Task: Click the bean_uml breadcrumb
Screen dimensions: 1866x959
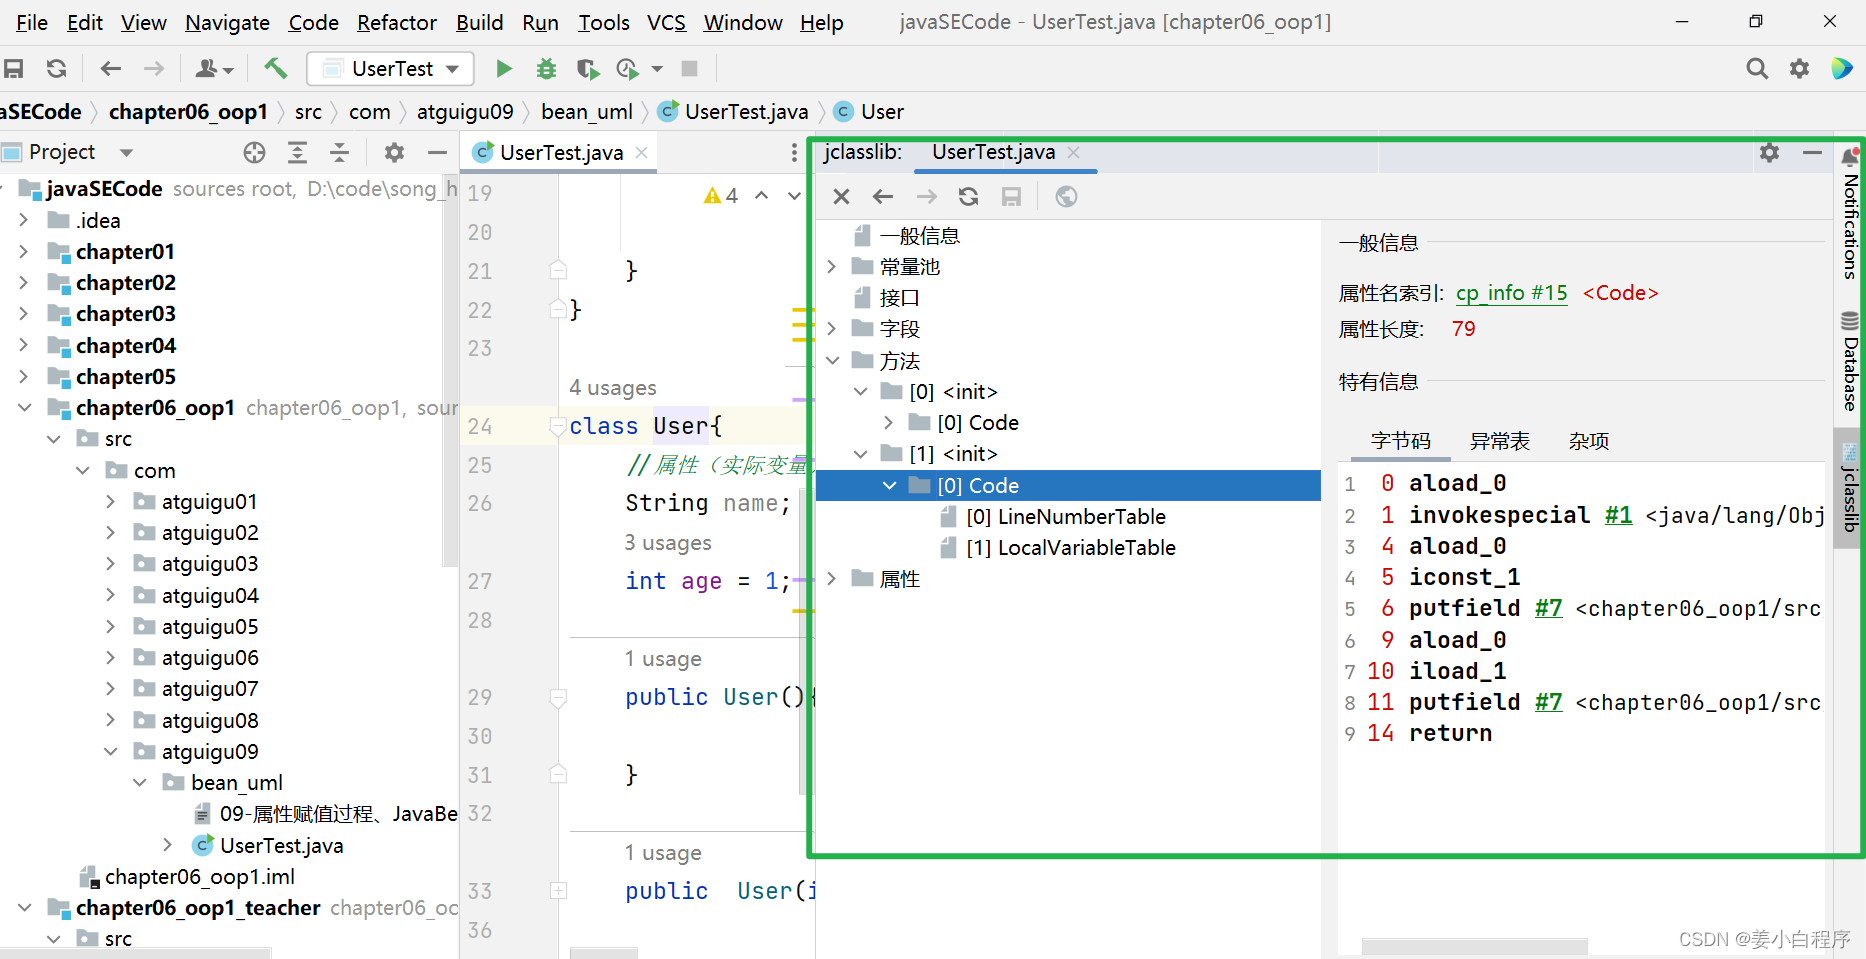Action: (587, 112)
